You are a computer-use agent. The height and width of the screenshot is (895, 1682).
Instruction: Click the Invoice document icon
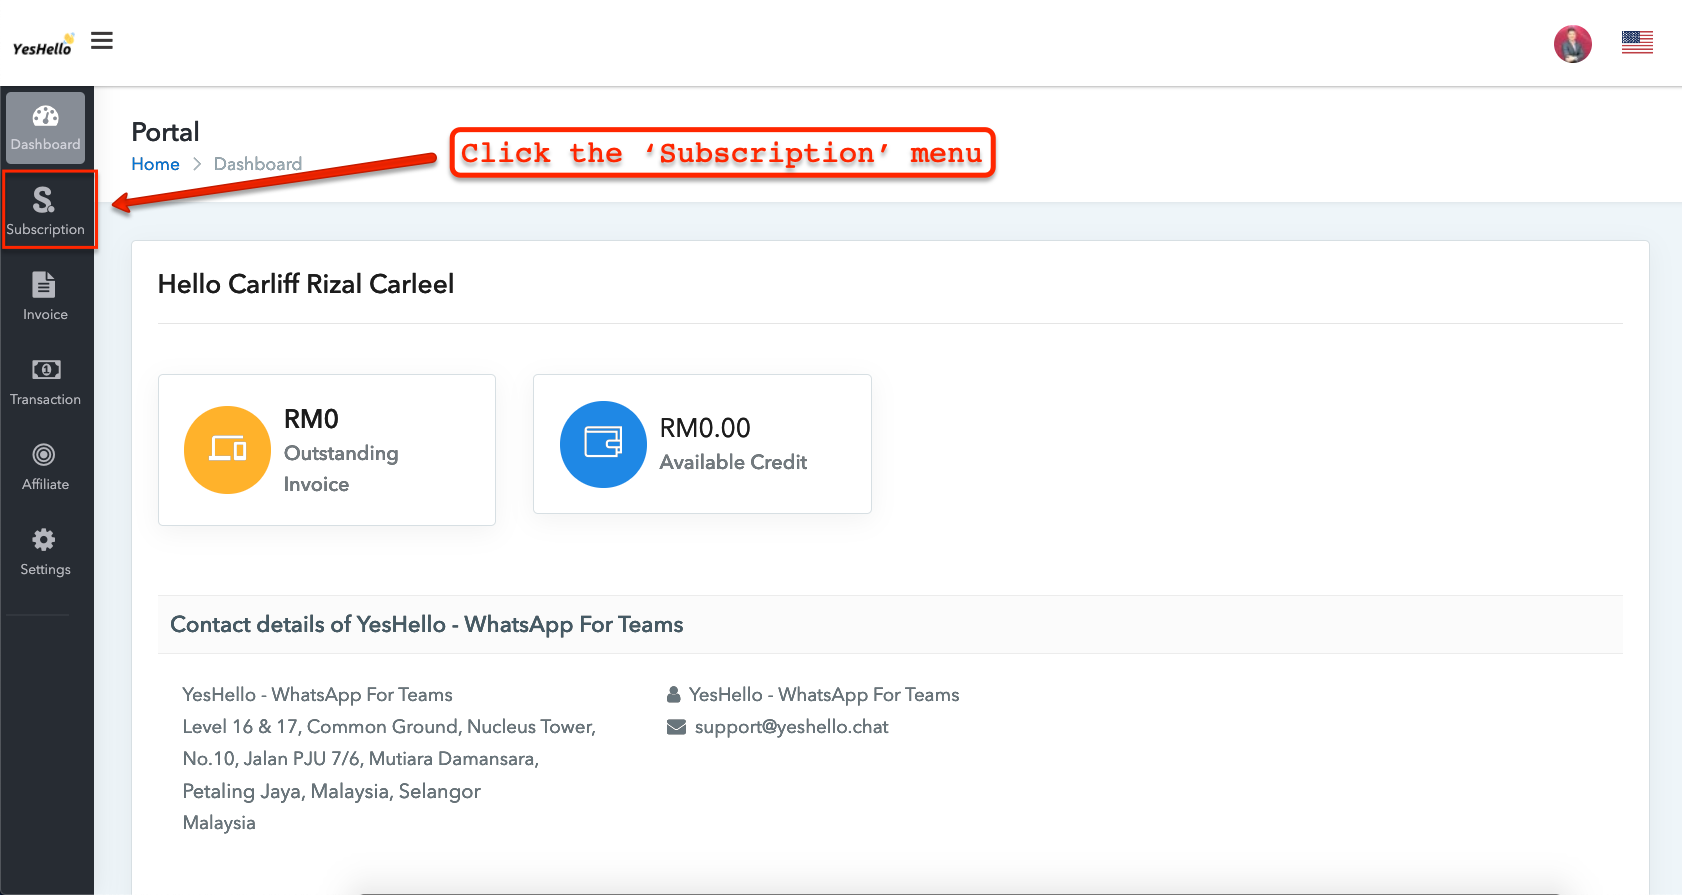(x=44, y=285)
